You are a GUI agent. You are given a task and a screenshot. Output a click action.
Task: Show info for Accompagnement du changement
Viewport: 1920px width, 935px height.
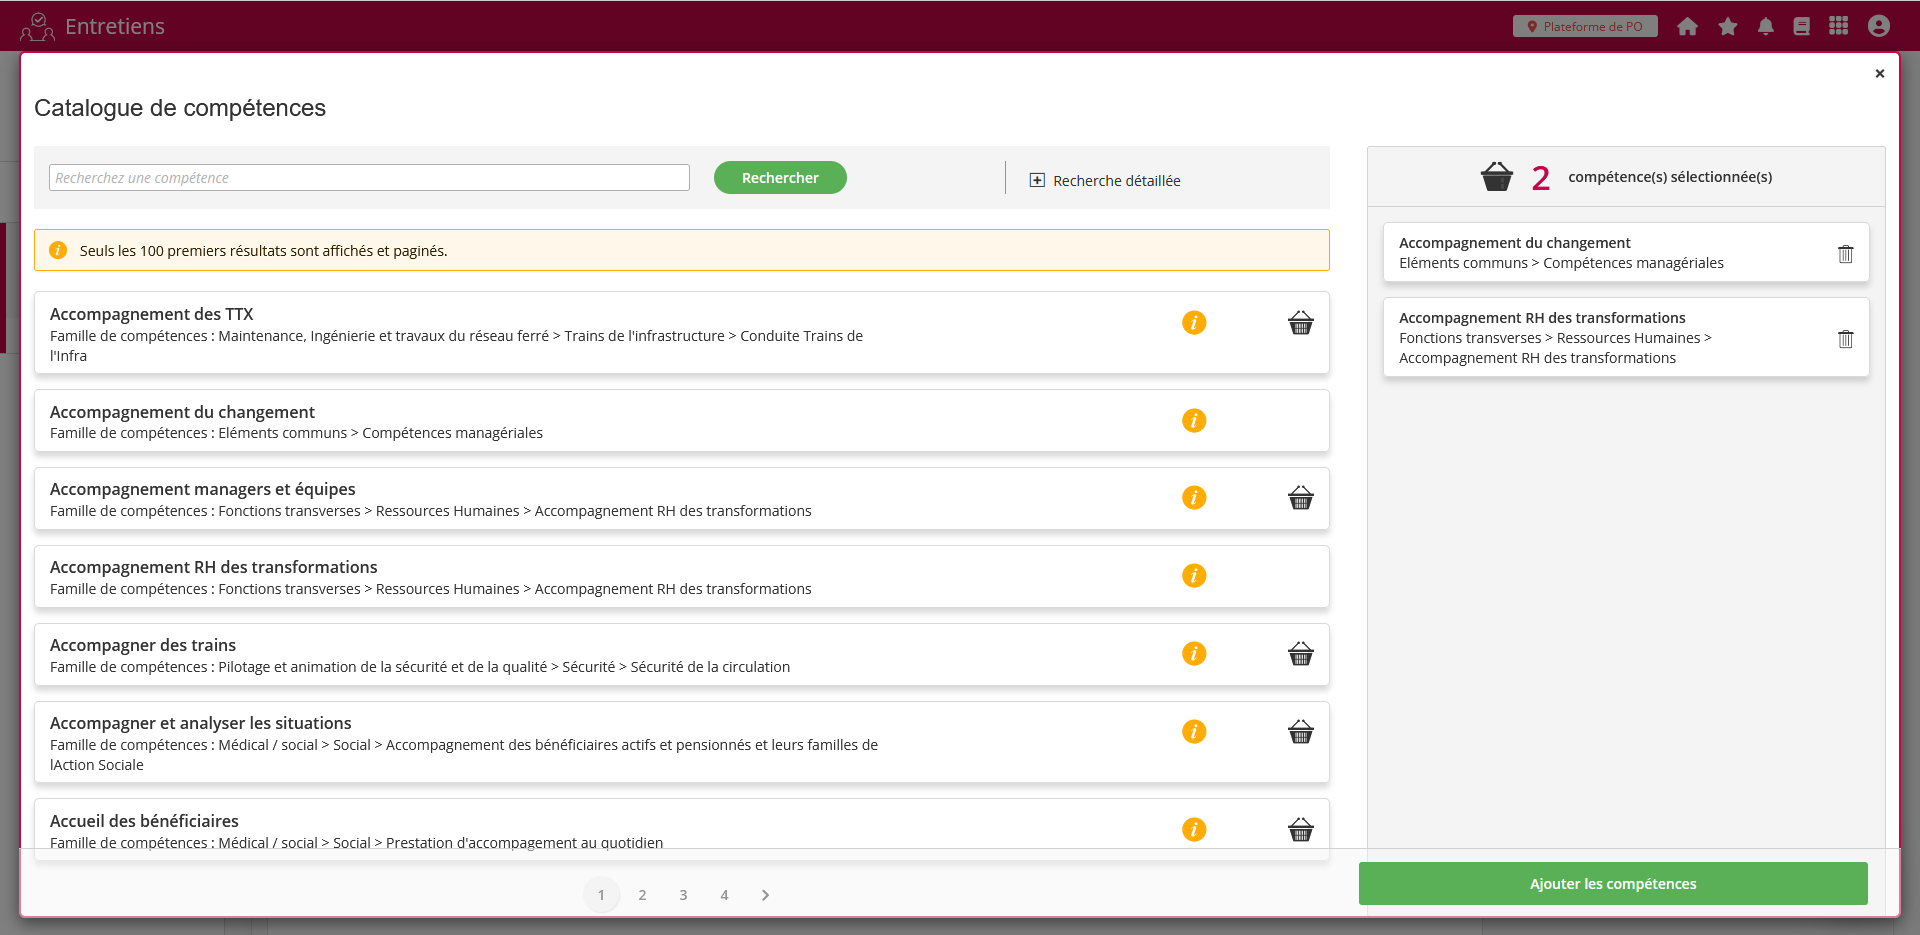pos(1194,421)
